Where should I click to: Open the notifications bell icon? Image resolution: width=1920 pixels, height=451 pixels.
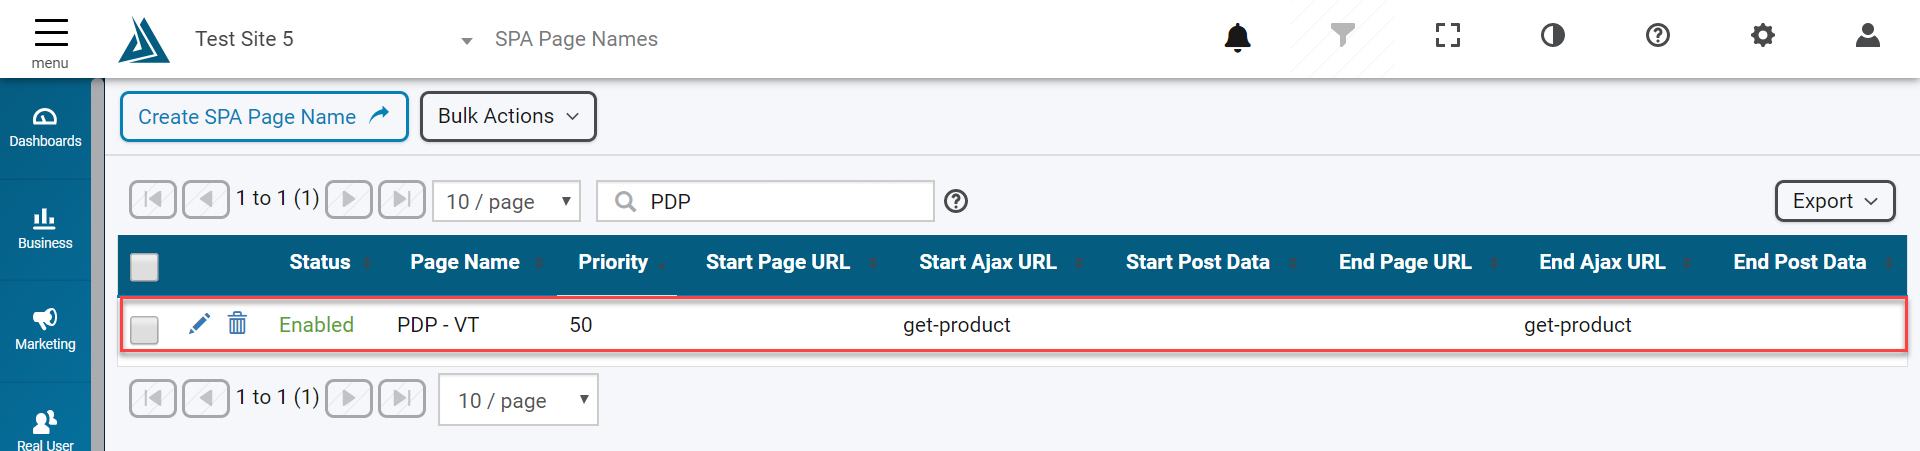pos(1237,37)
